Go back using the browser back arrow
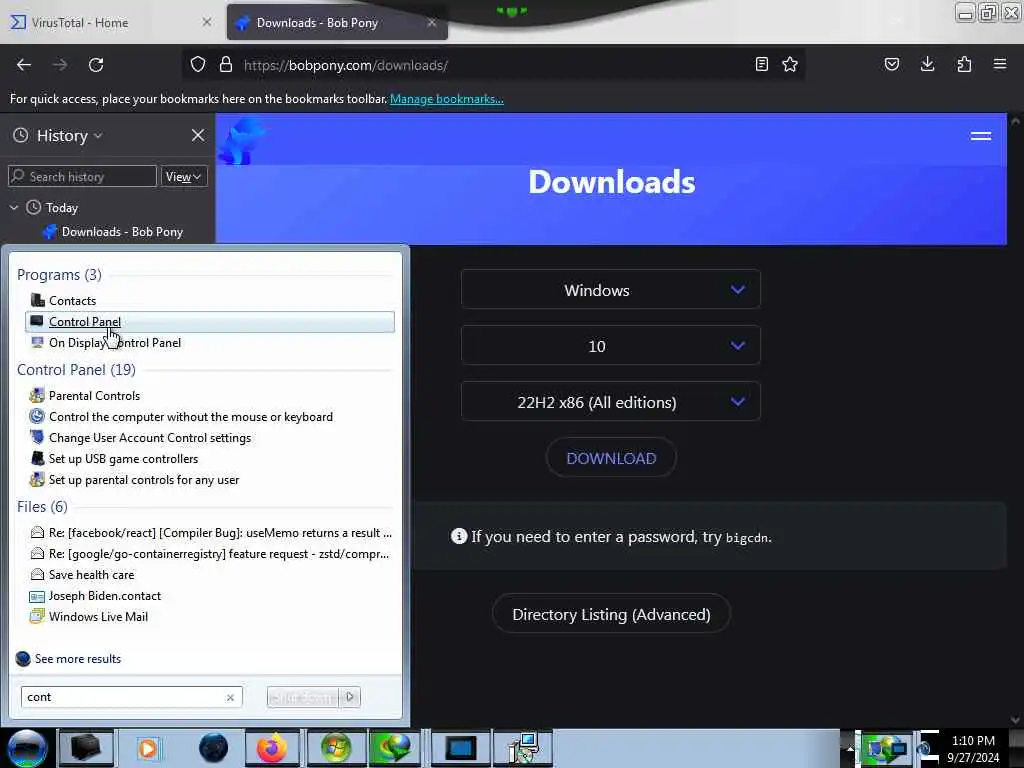The height and width of the screenshot is (768, 1024). [x=24, y=65]
